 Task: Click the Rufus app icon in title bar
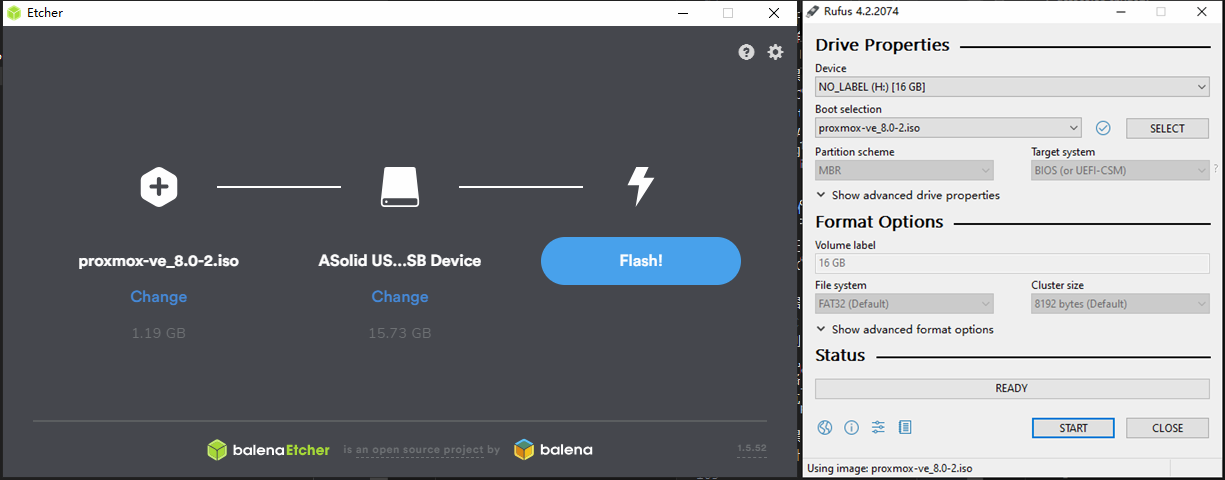click(812, 12)
